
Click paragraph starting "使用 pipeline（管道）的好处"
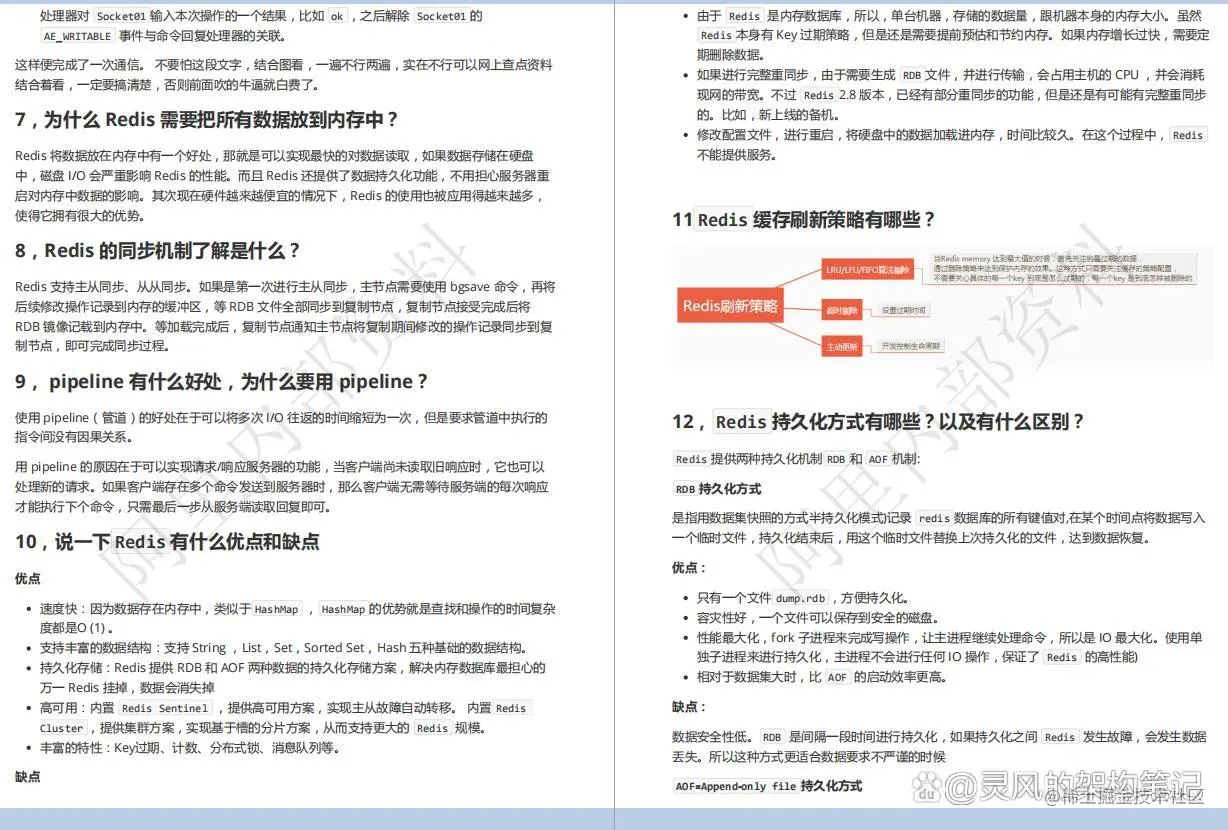pos(281,427)
